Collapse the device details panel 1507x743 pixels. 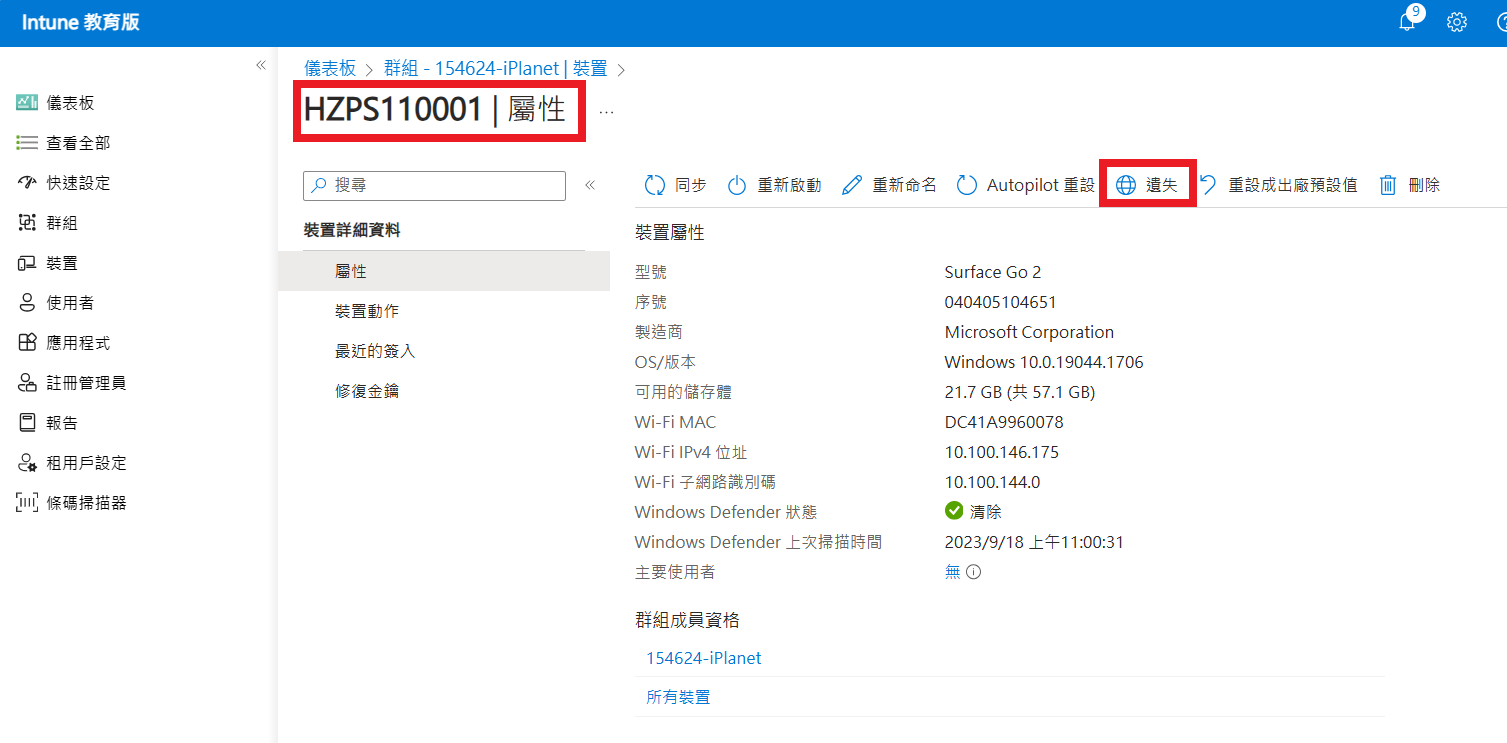(590, 185)
